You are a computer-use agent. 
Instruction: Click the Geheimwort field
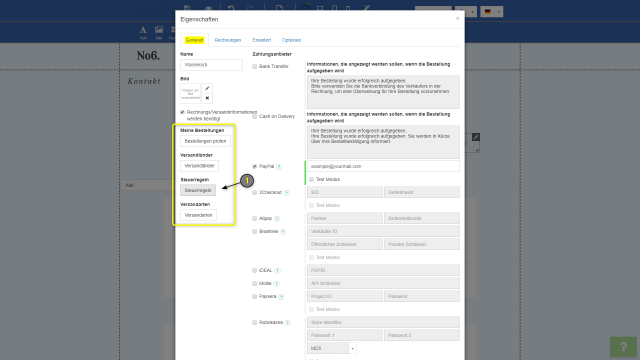tap(422, 192)
